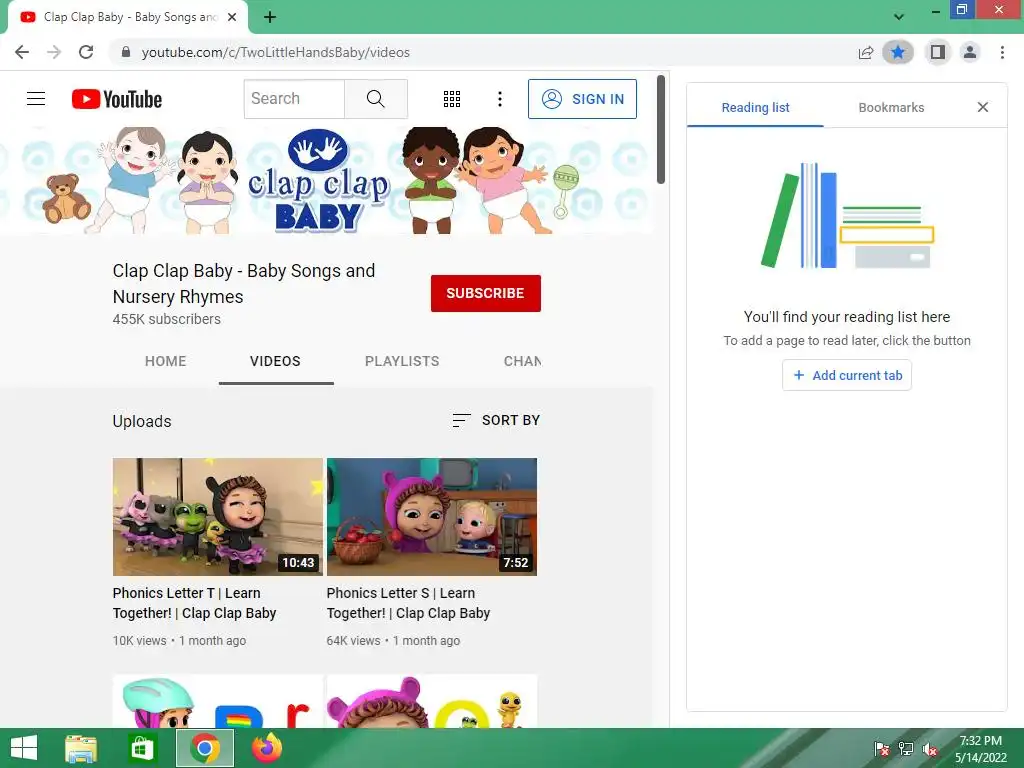Image resolution: width=1024 pixels, height=768 pixels.
Task: Click the Chrome taskbar icon
Action: pyautogui.click(x=205, y=748)
